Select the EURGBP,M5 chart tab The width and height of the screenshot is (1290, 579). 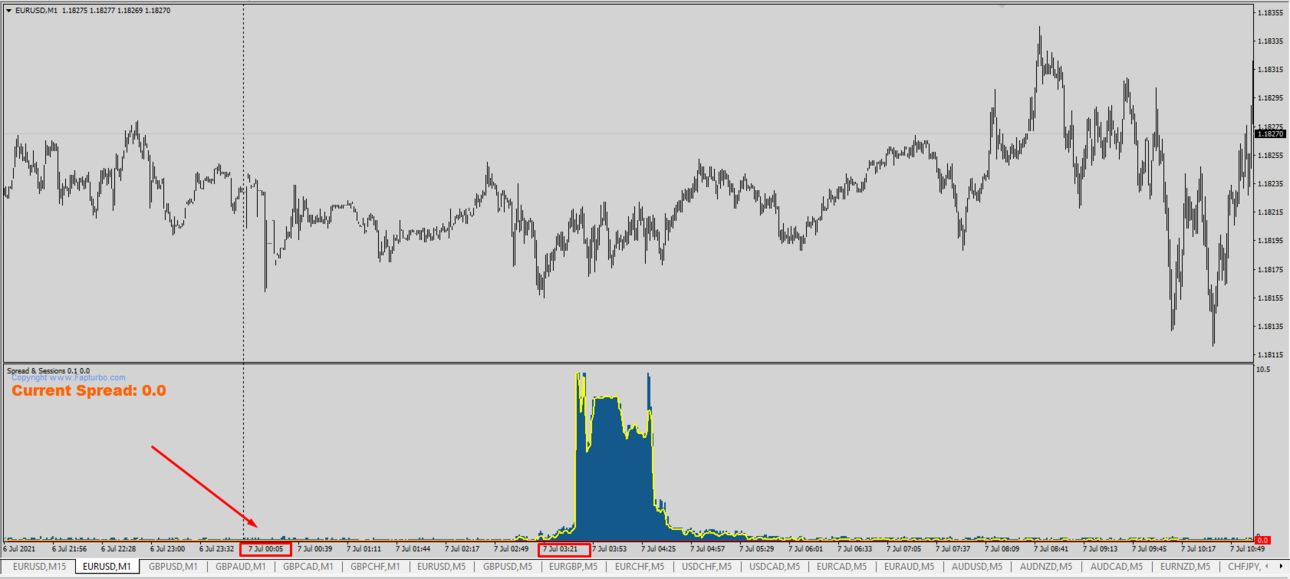click(x=574, y=567)
